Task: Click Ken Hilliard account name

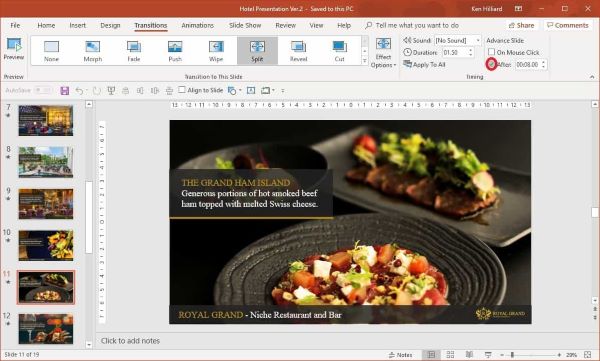Action: click(x=487, y=8)
